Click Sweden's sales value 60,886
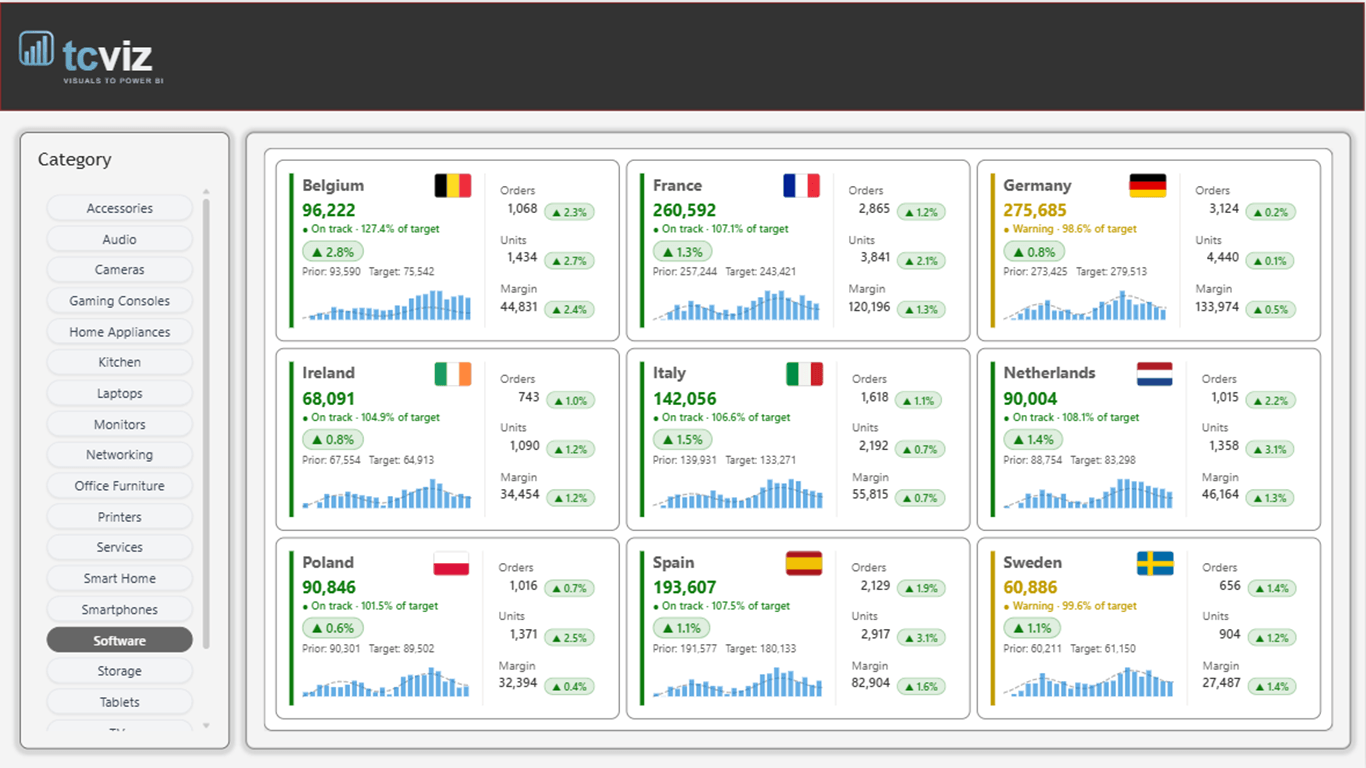Image resolution: width=1366 pixels, height=768 pixels. (1031, 587)
